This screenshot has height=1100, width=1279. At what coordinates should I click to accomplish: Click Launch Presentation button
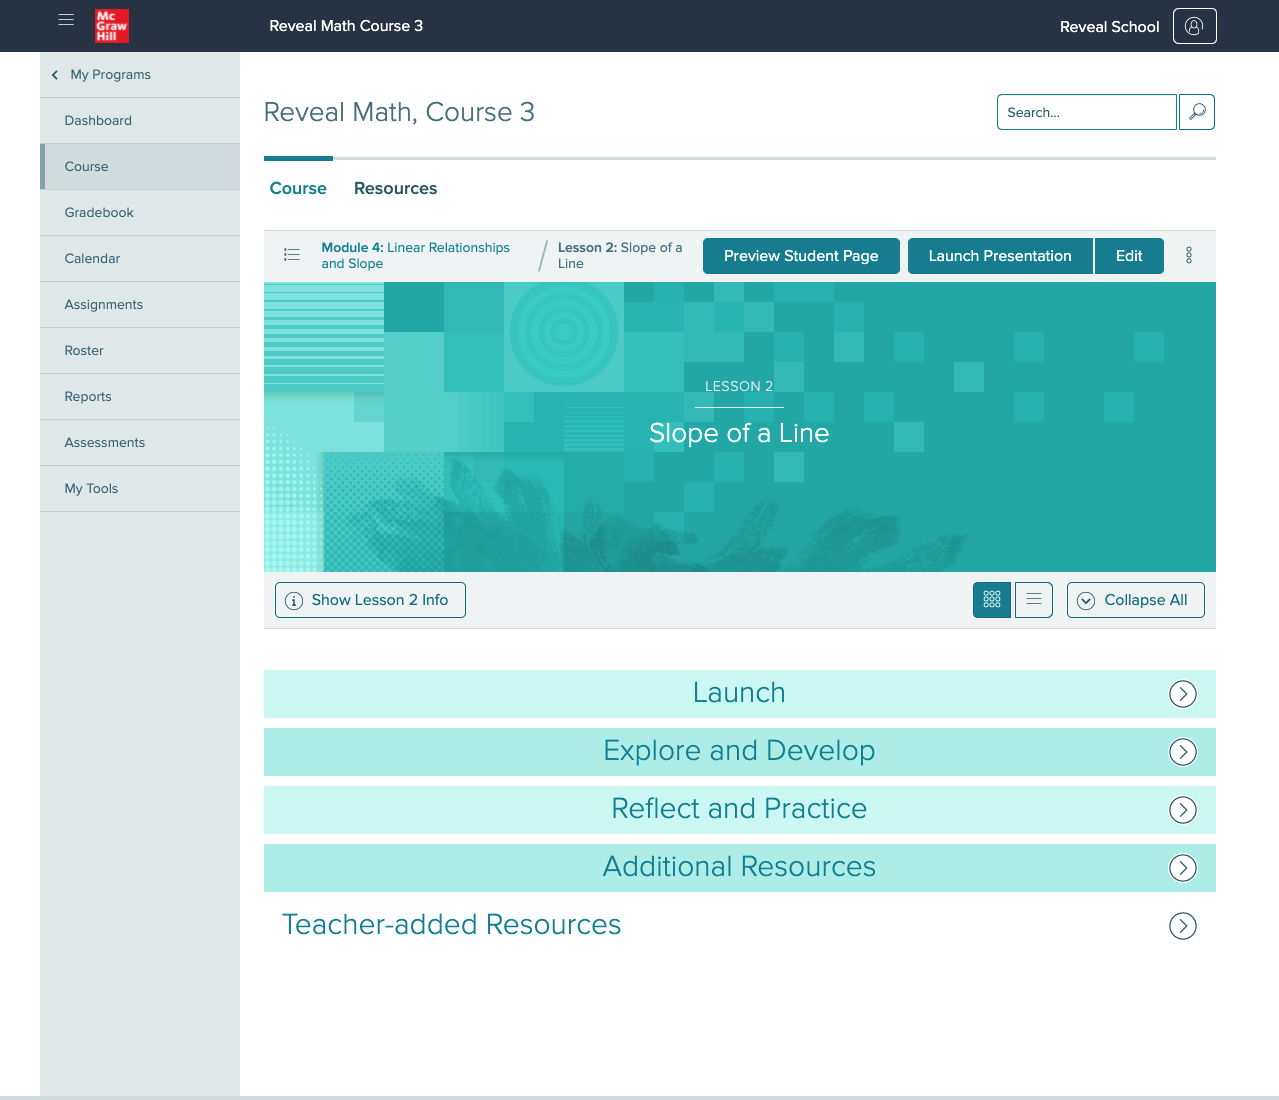(1000, 256)
